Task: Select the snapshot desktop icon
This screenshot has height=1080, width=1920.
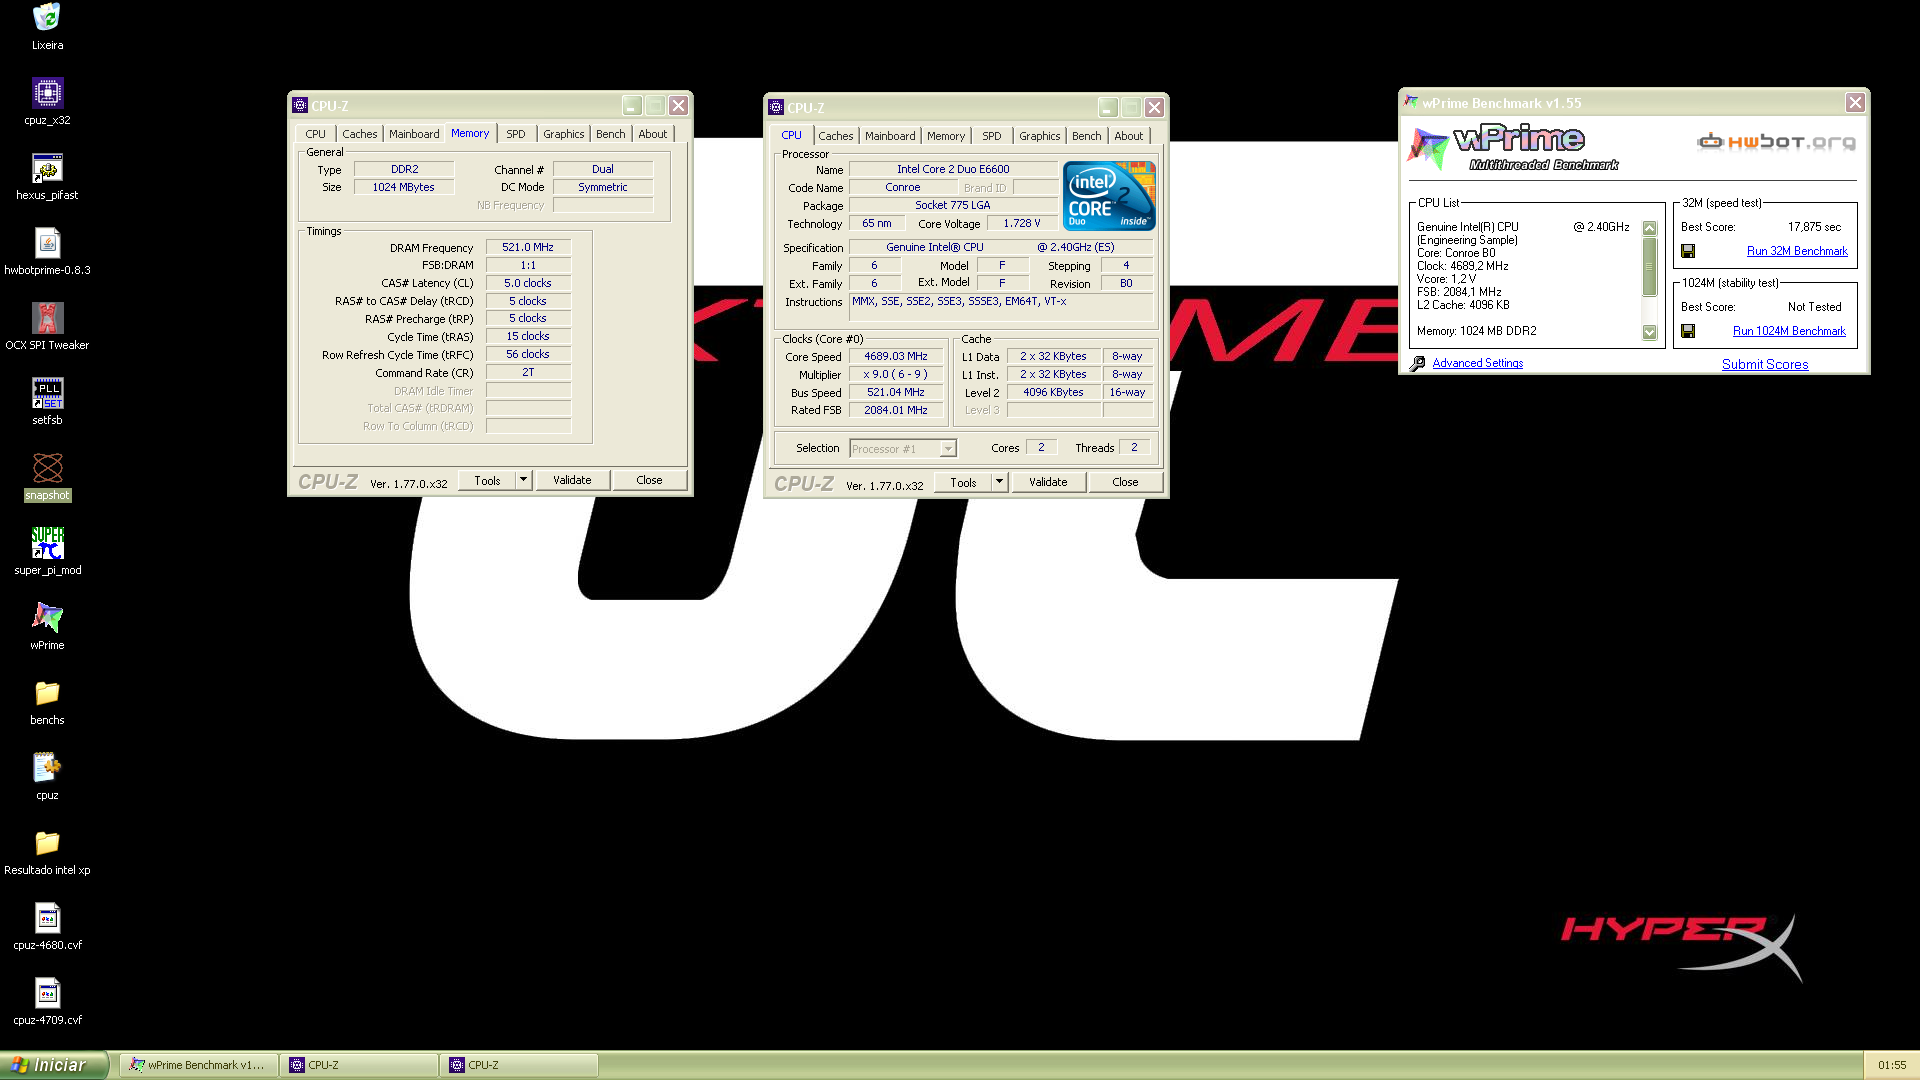Action: (47, 468)
